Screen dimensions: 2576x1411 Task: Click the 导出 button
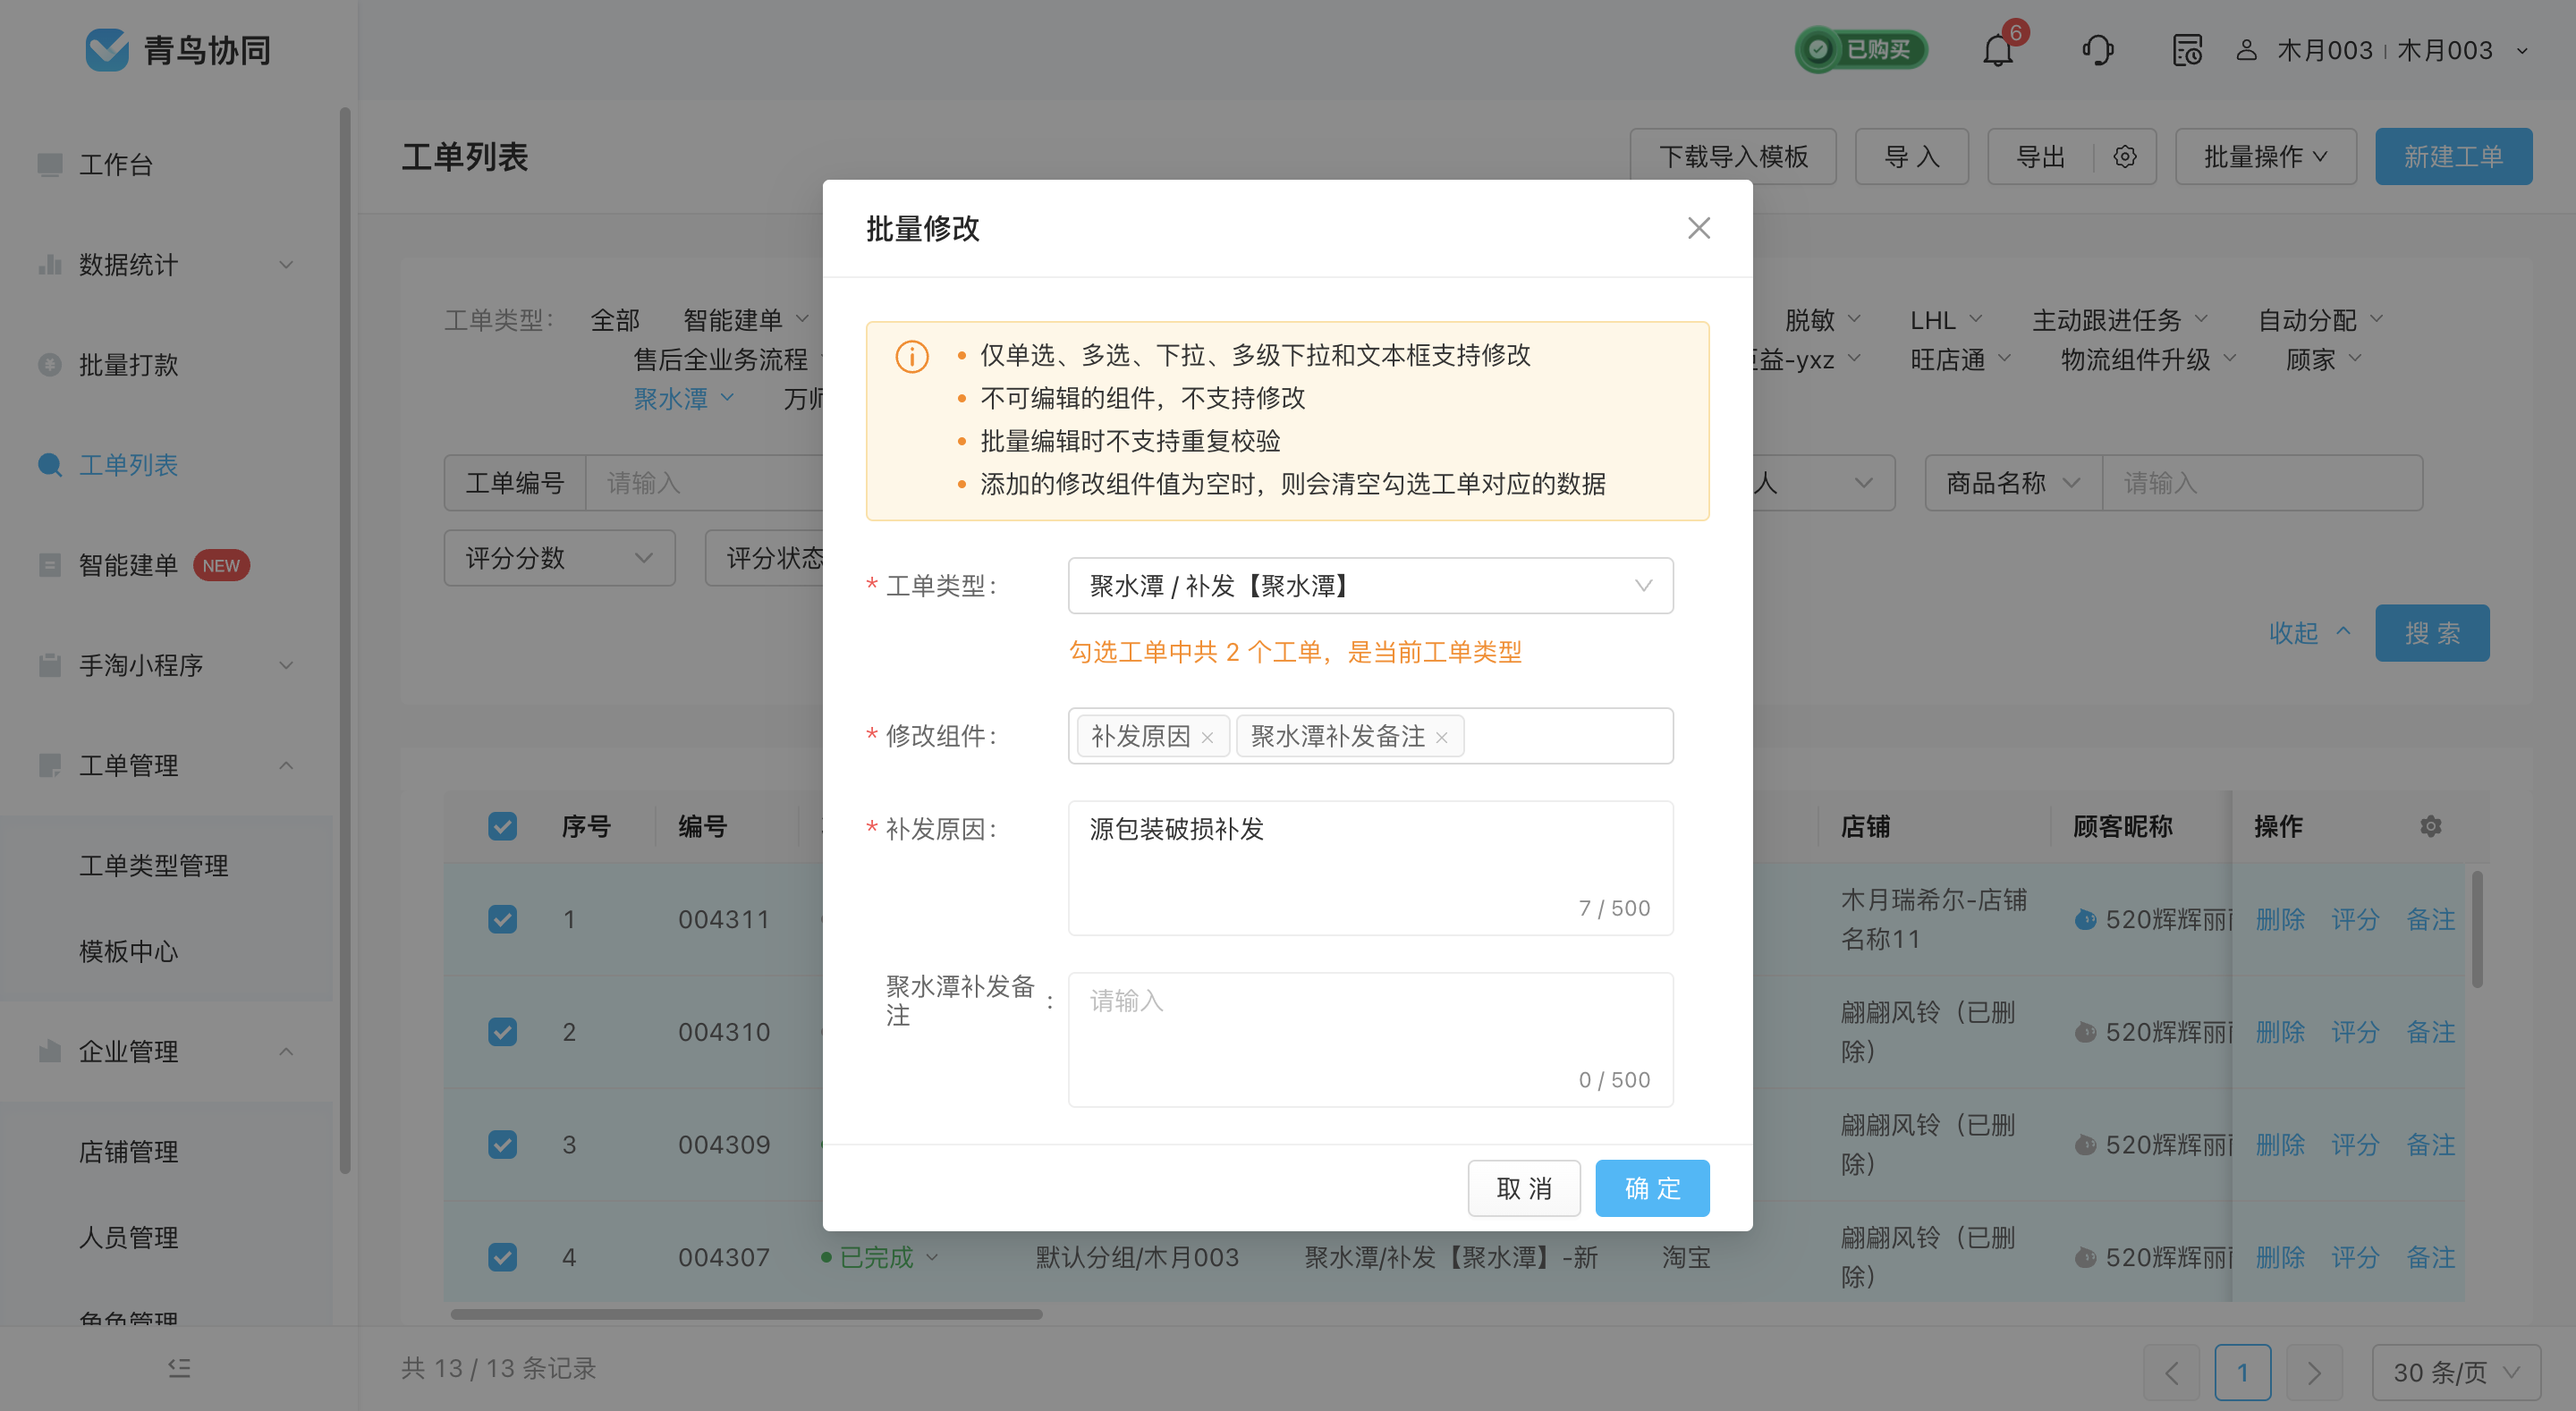2040,157
